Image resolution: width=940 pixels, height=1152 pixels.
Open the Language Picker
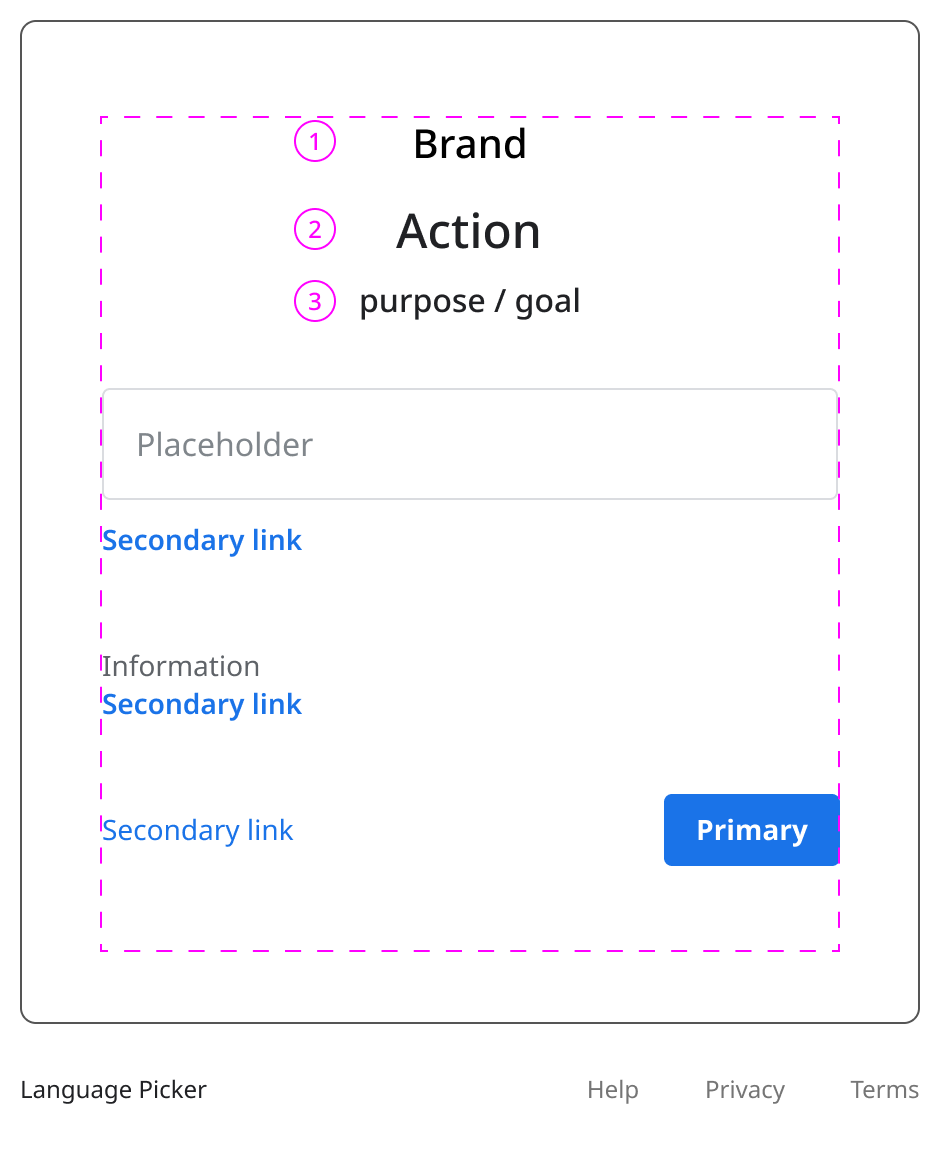click(x=114, y=1089)
